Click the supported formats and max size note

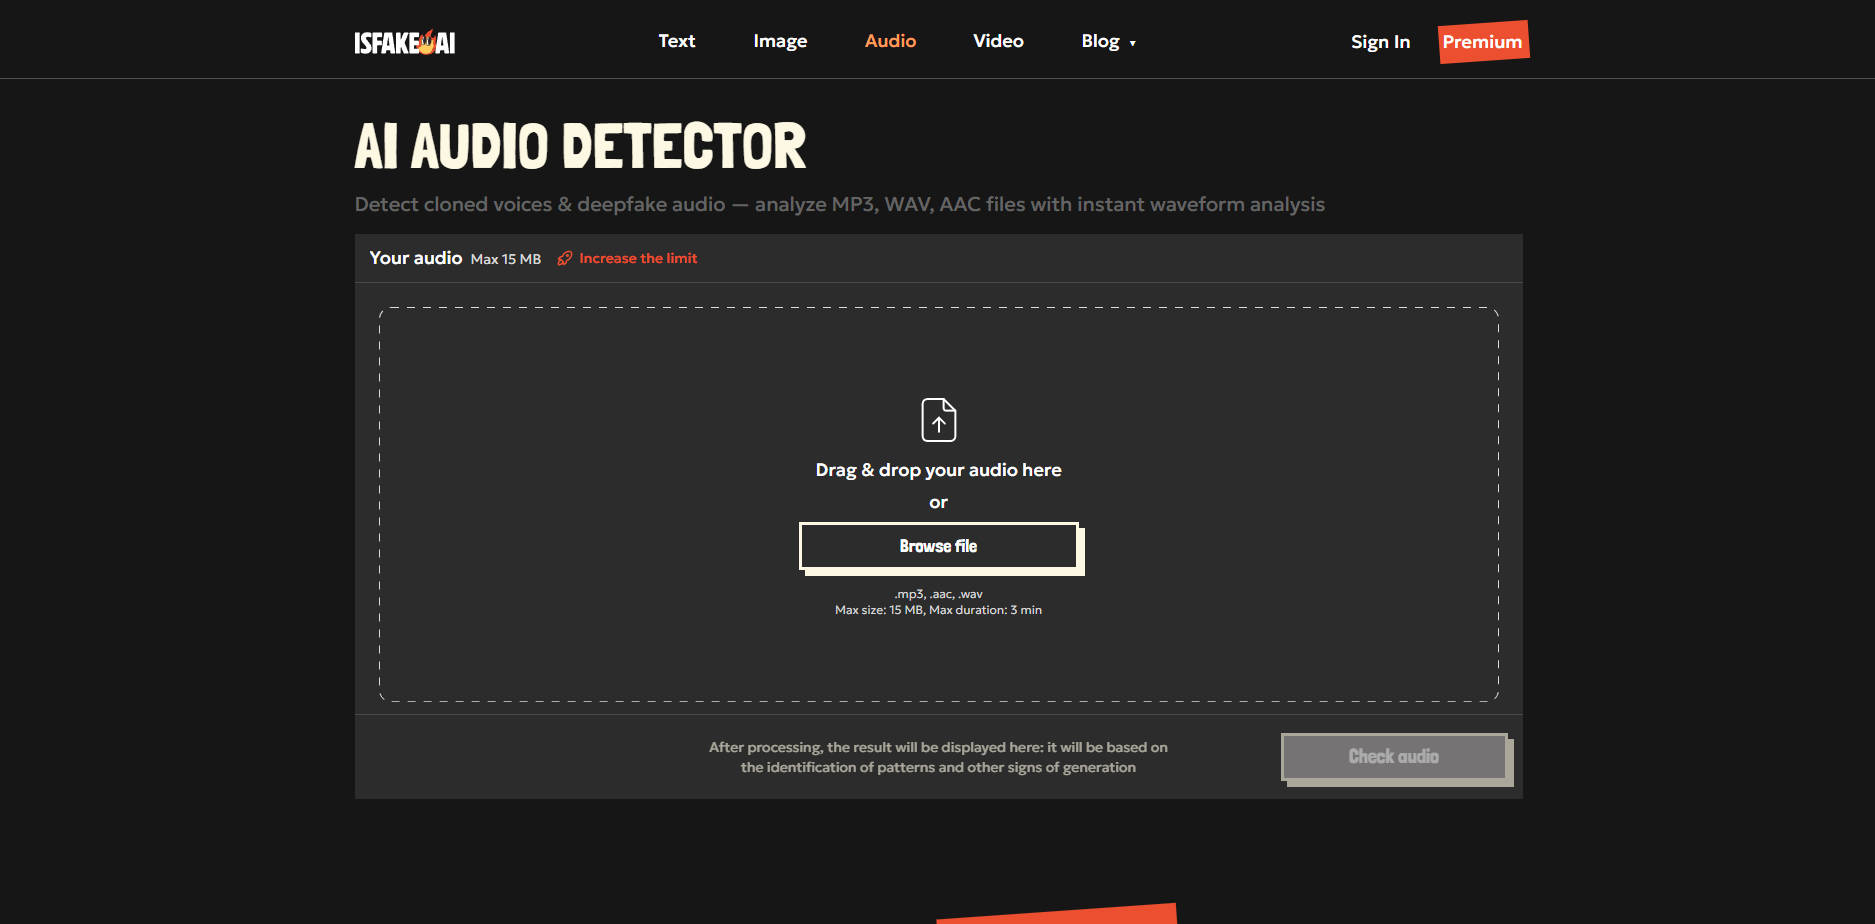pos(938,602)
